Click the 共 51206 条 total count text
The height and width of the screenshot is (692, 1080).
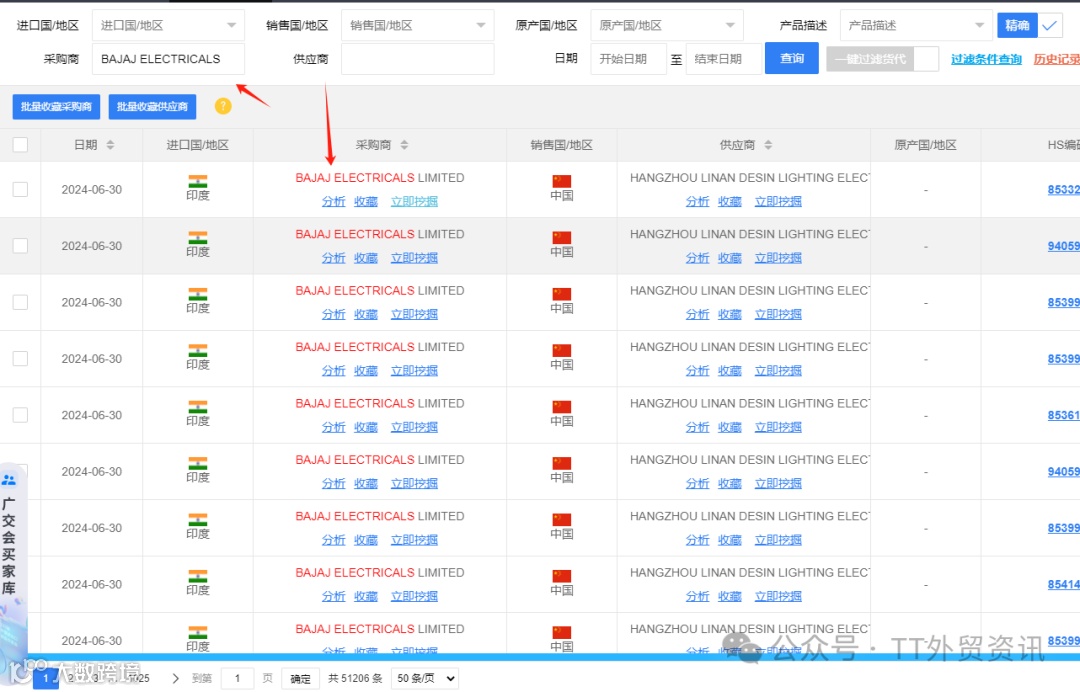(x=355, y=678)
